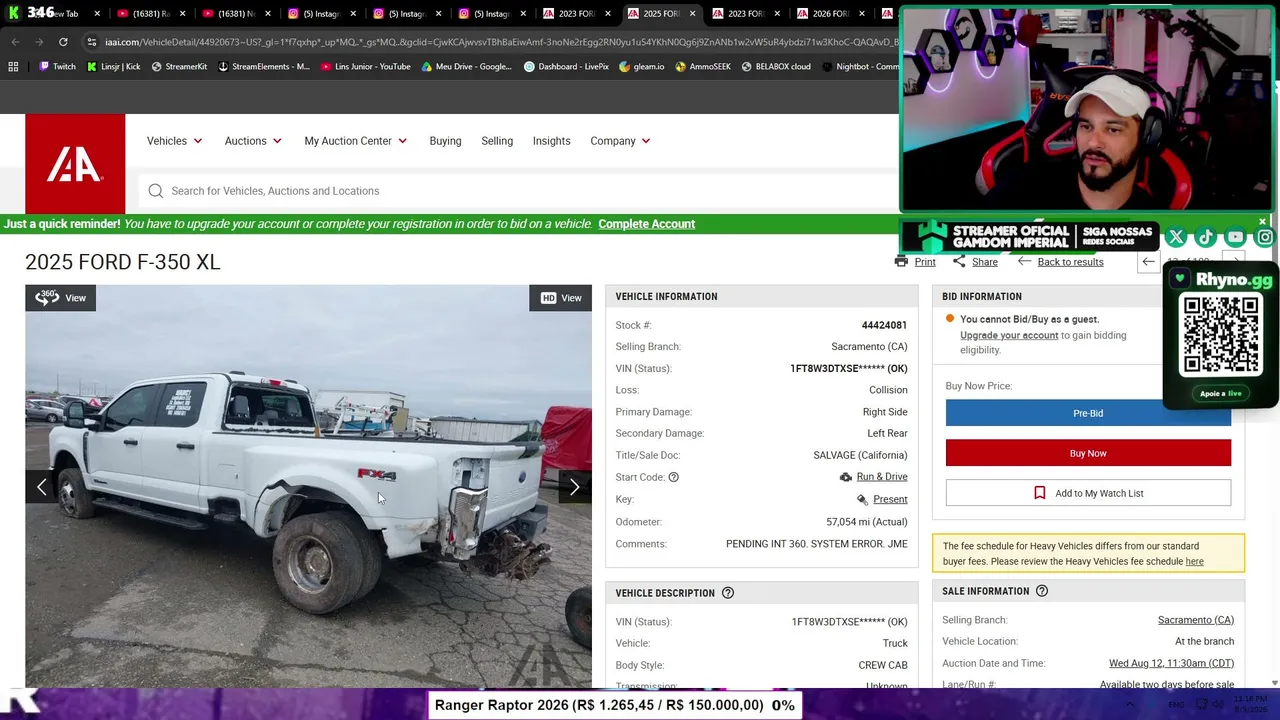Add vehicle to My Watch List

[x=1088, y=493]
